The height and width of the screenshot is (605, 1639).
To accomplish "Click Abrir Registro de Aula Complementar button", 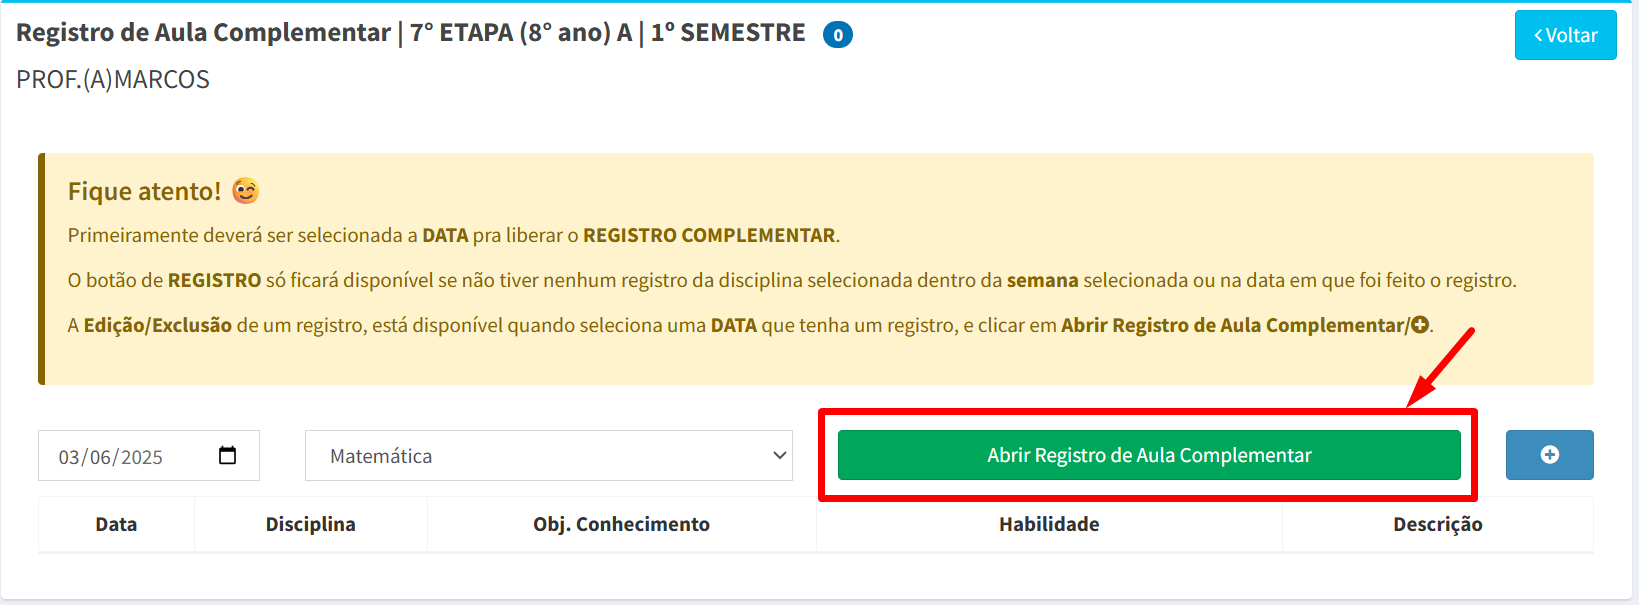I will pos(1149,455).
